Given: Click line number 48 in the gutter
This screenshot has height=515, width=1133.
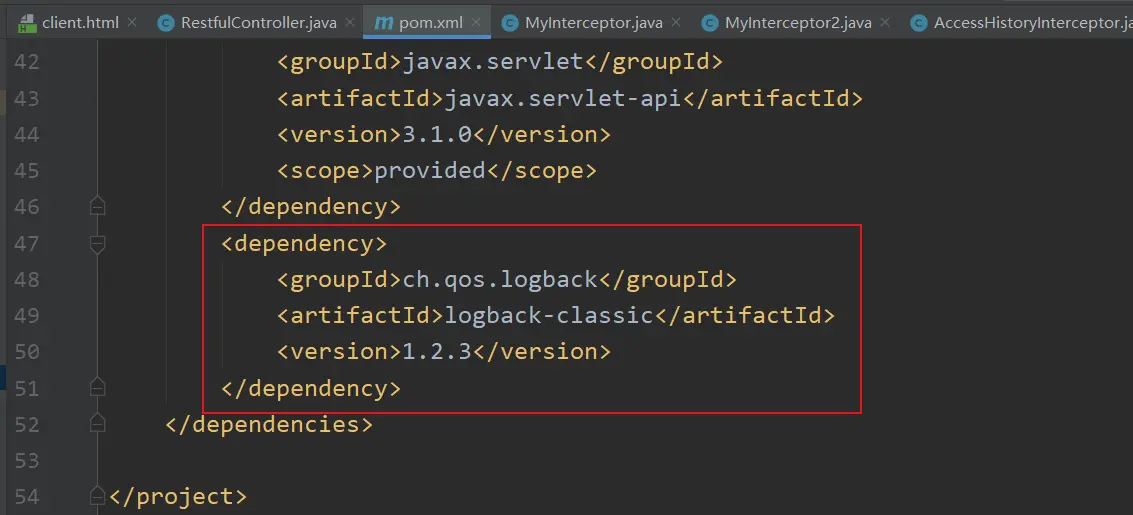Looking at the screenshot, I should (x=26, y=280).
